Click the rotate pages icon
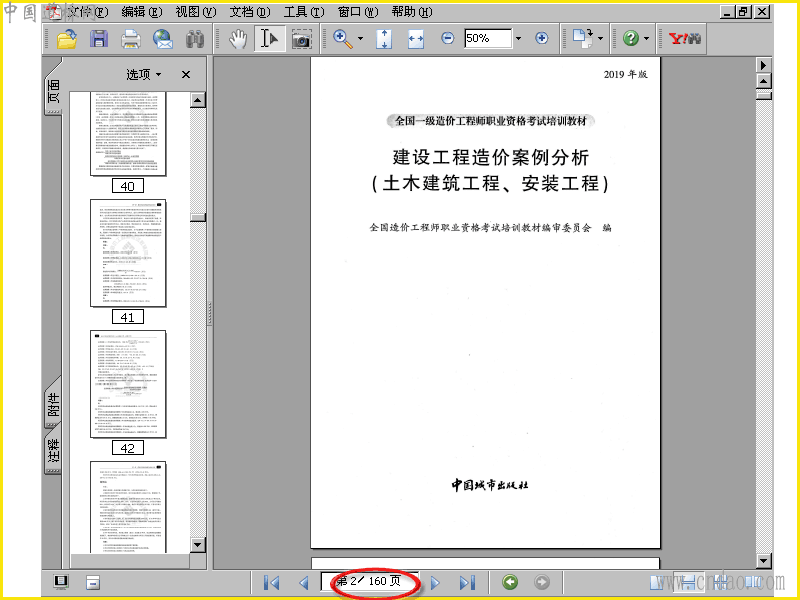The width and height of the screenshot is (800, 600). pos(582,39)
